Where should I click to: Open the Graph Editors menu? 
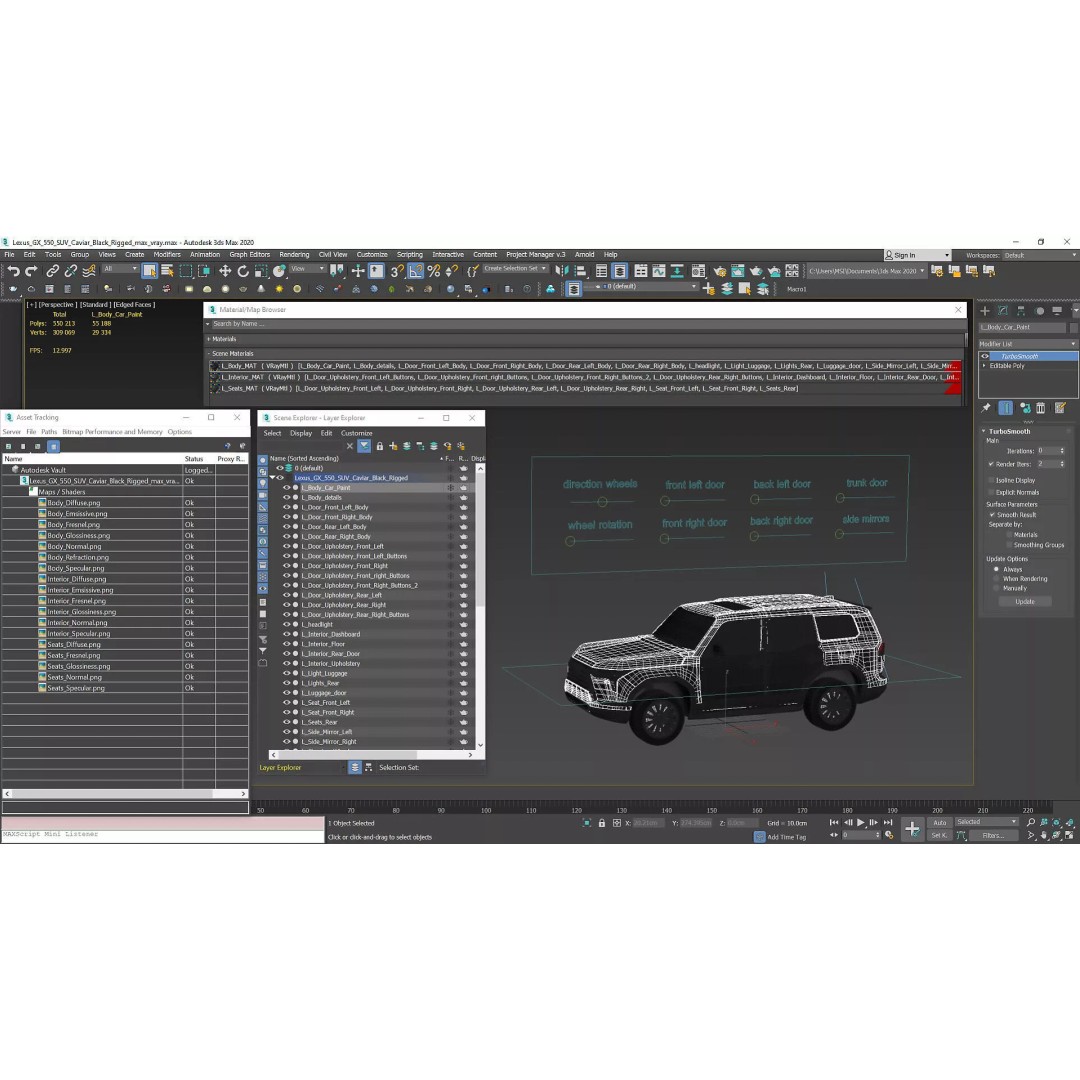249,255
